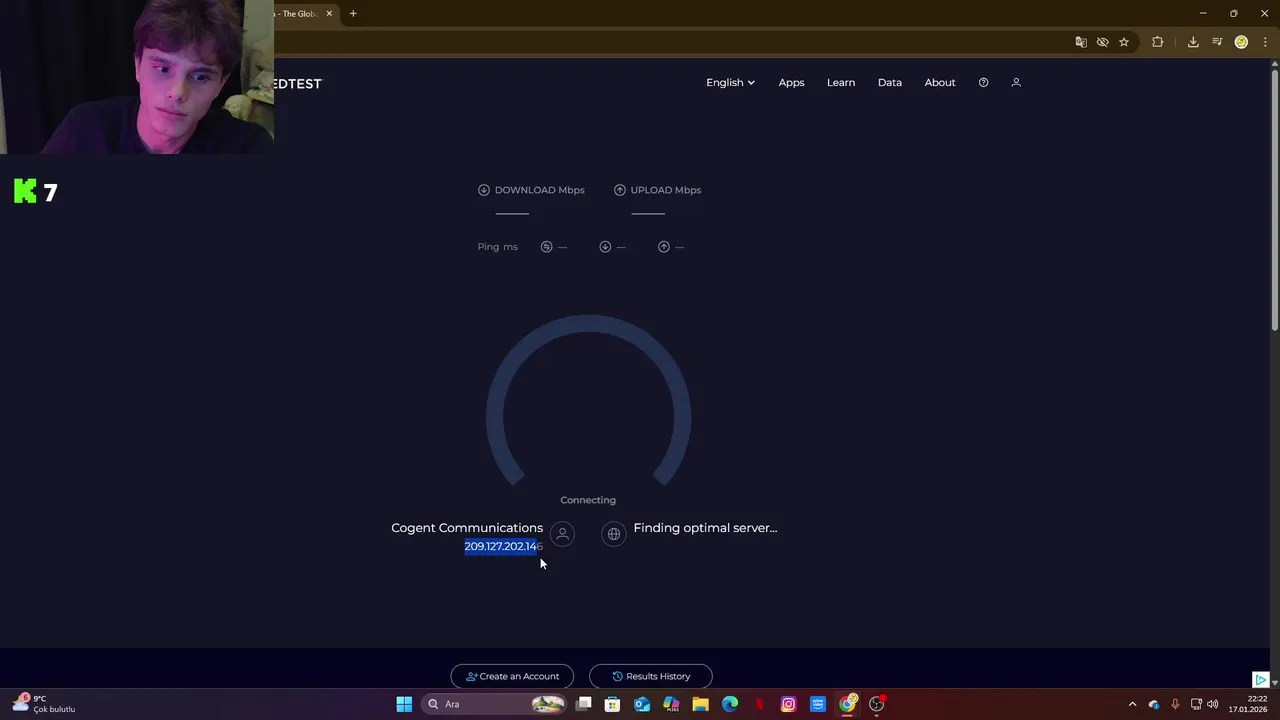1280x720 pixels.
Task: Click the Cogent Communications provider name
Action: [467, 528]
